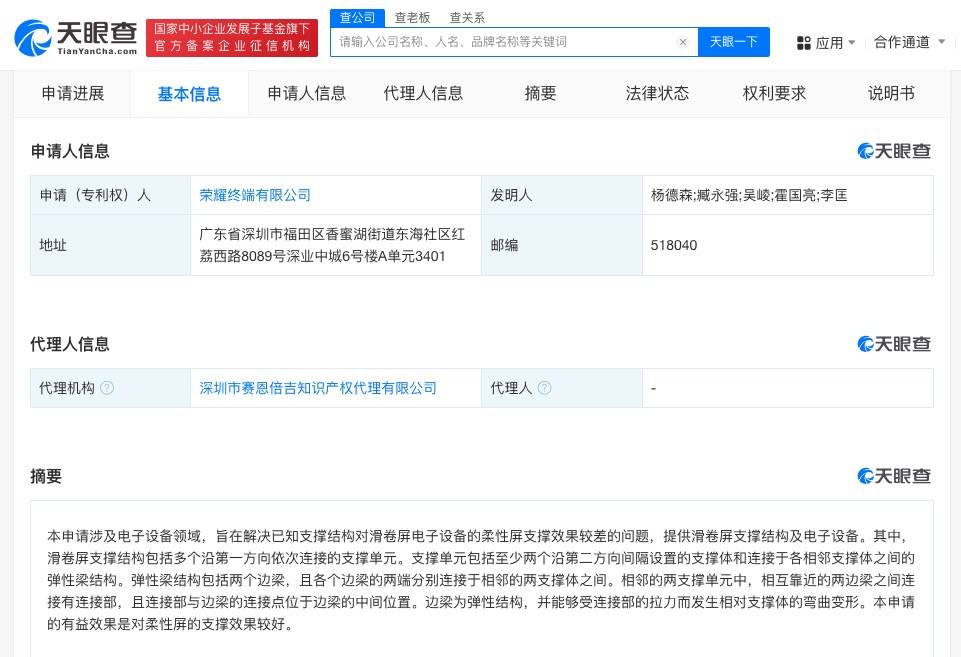Open the 申请进展 tab

pos(72,94)
